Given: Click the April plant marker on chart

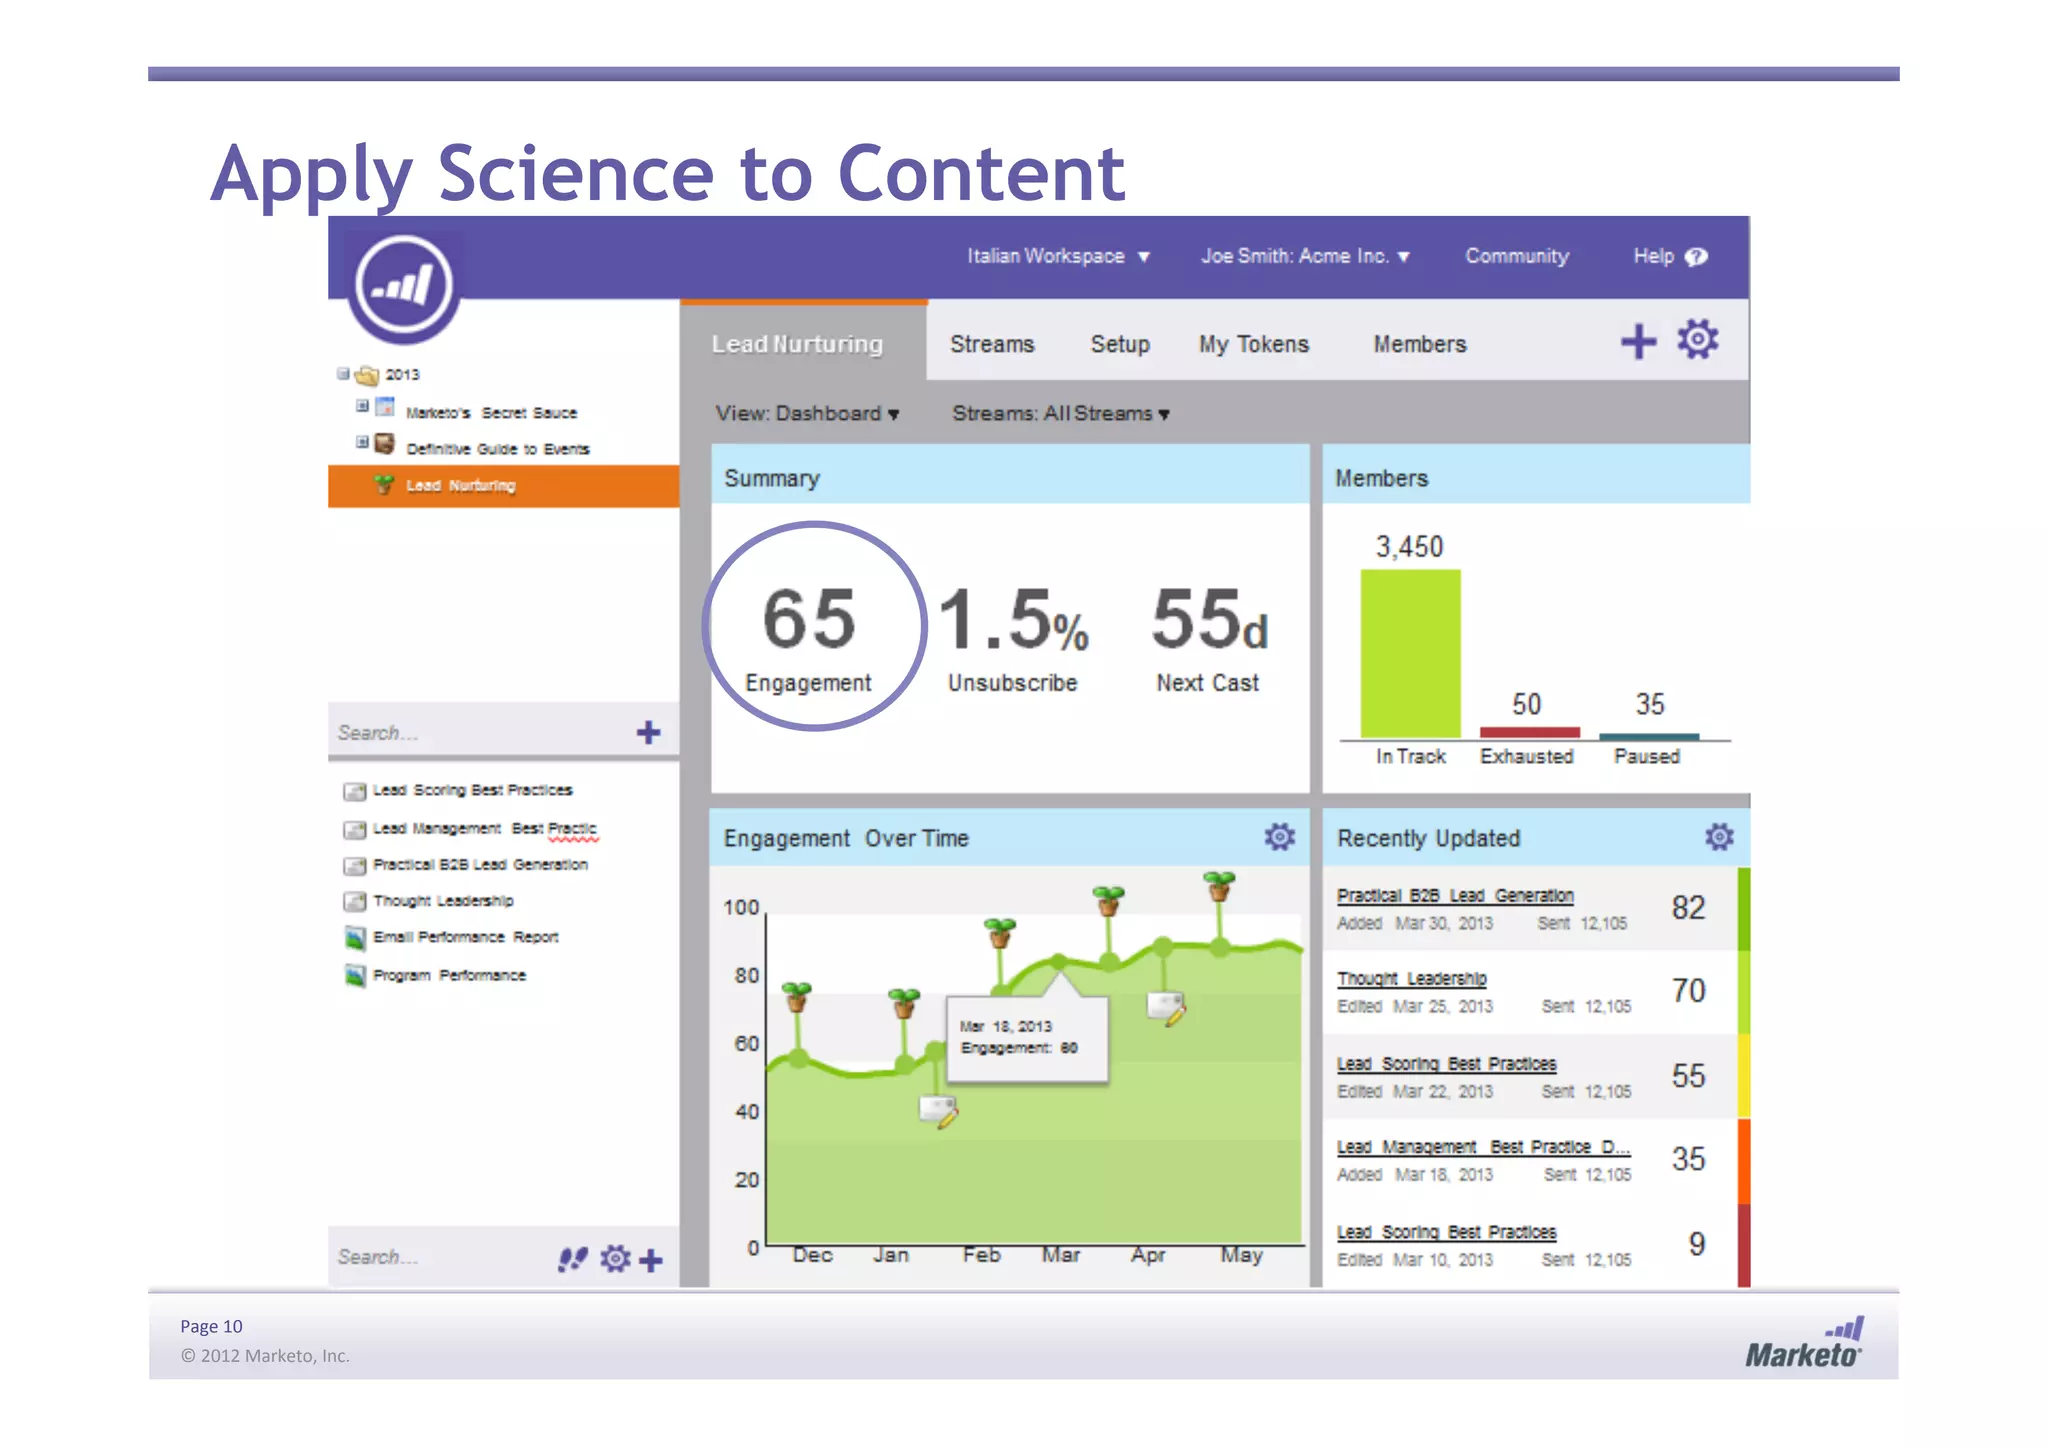Looking at the screenshot, I should [x=1108, y=900].
